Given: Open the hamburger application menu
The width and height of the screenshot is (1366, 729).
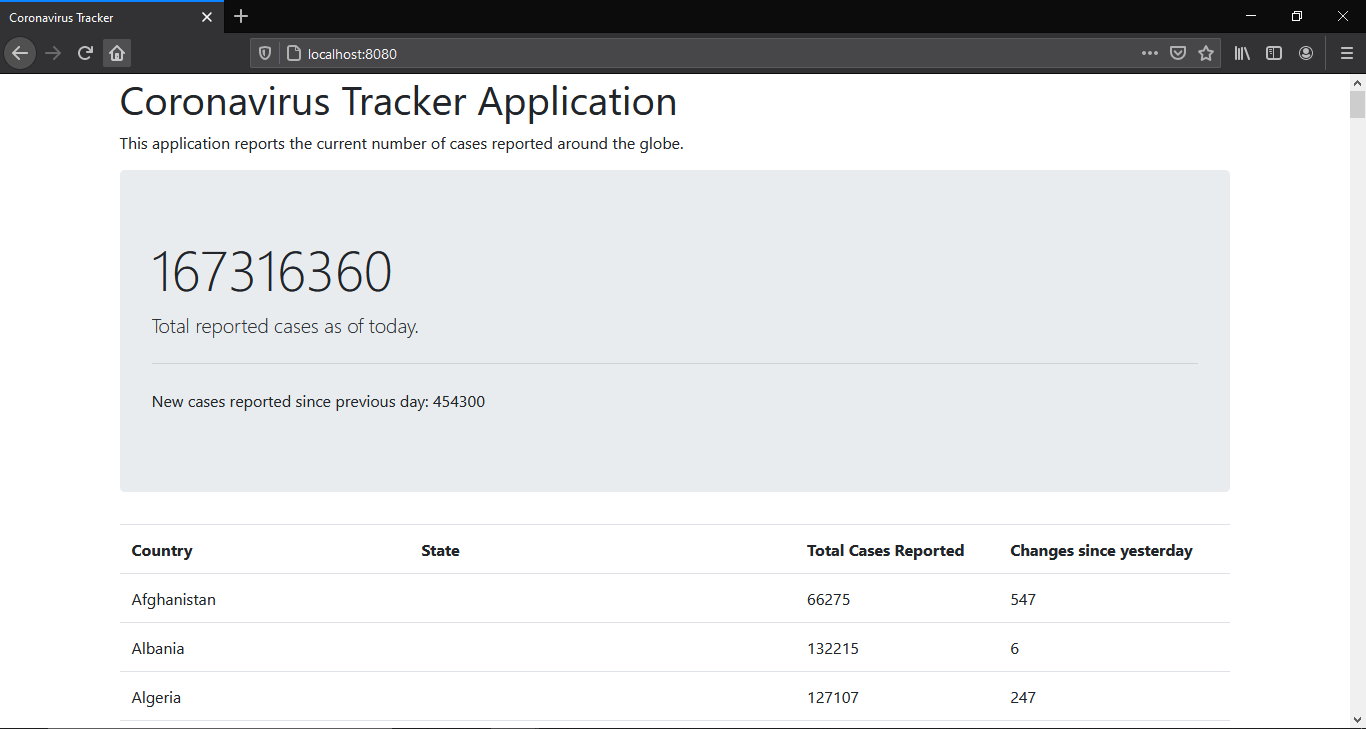Looking at the screenshot, I should 1346,52.
